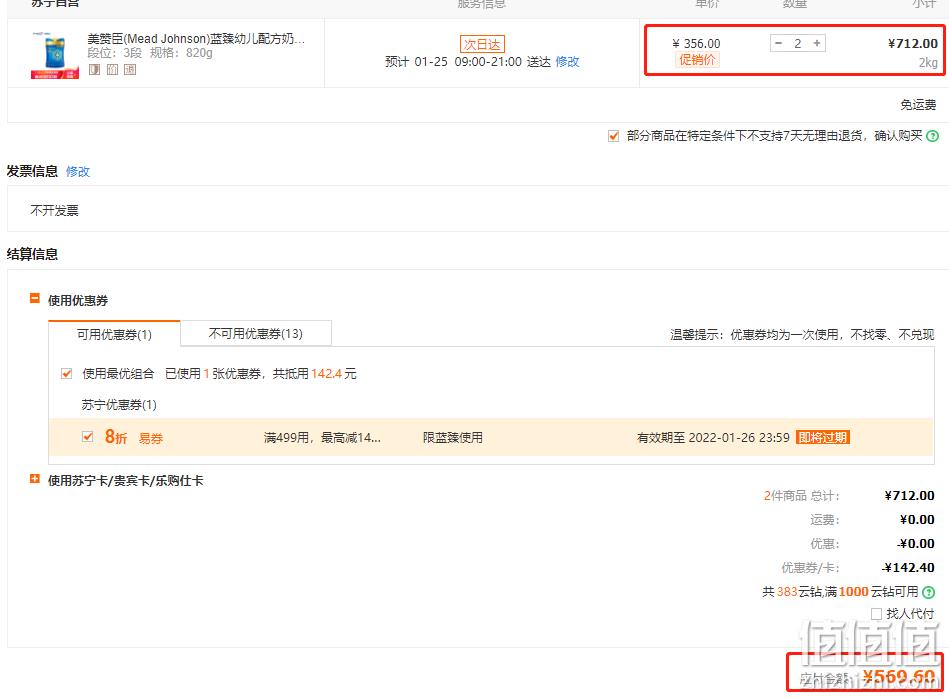949x699 pixels.
Task: Click the 即将过期 expiring-soon badge
Action: click(823, 438)
